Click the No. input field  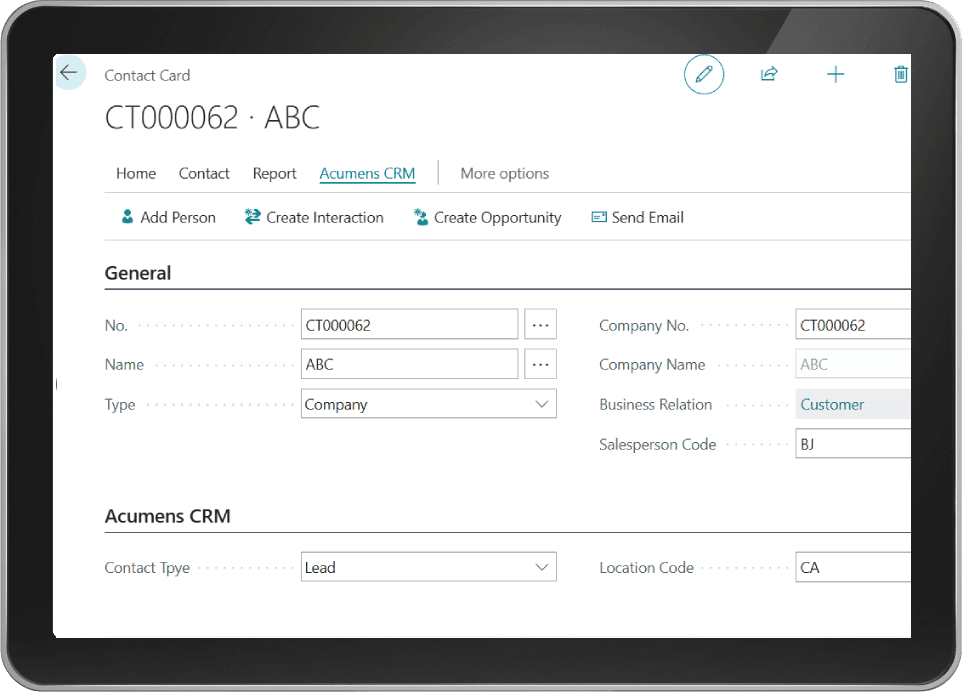410,324
